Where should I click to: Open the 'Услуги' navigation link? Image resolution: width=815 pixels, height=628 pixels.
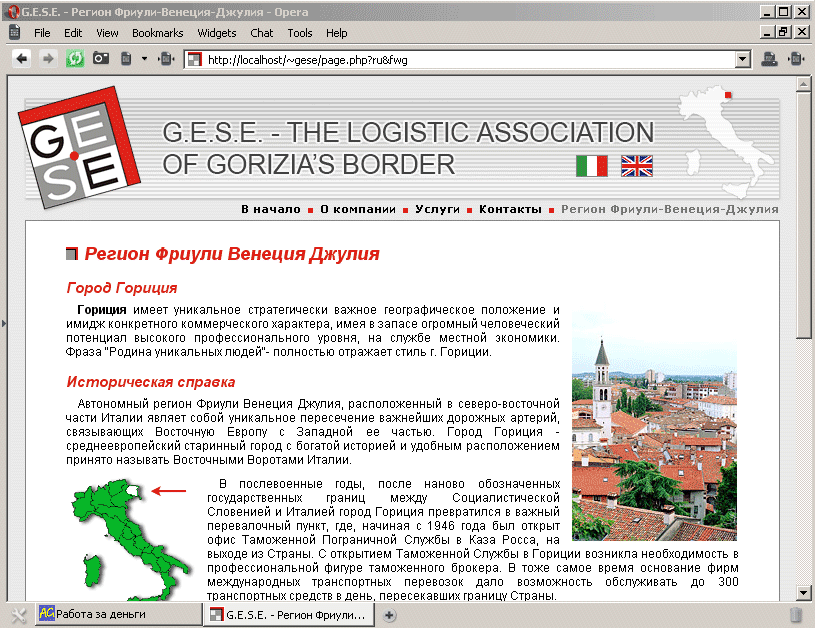point(437,210)
